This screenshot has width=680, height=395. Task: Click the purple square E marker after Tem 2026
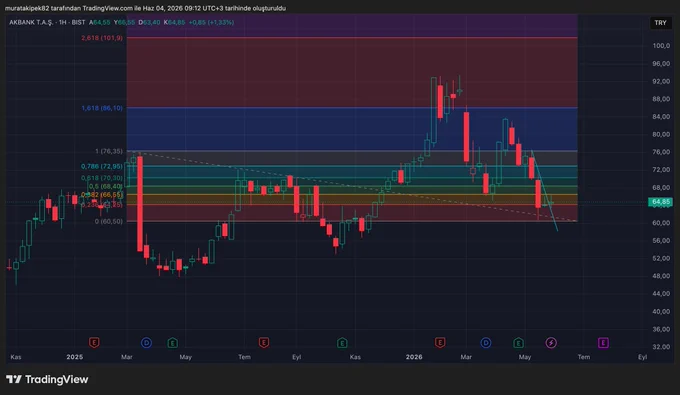(603, 343)
